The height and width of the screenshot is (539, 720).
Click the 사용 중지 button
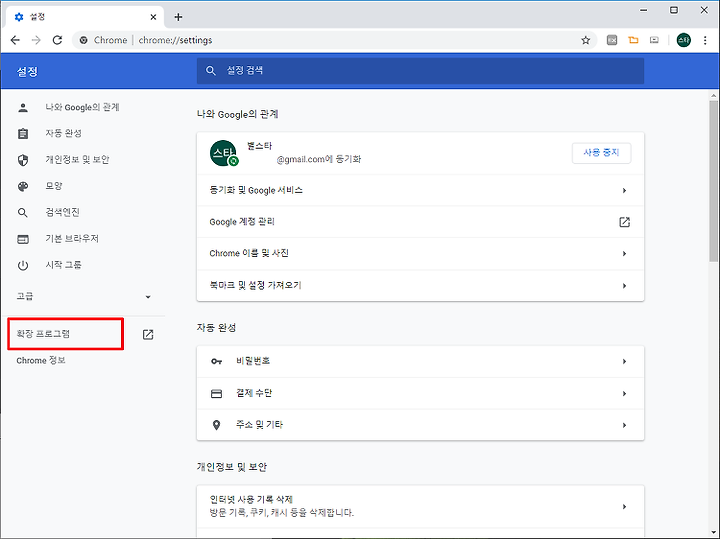point(601,153)
